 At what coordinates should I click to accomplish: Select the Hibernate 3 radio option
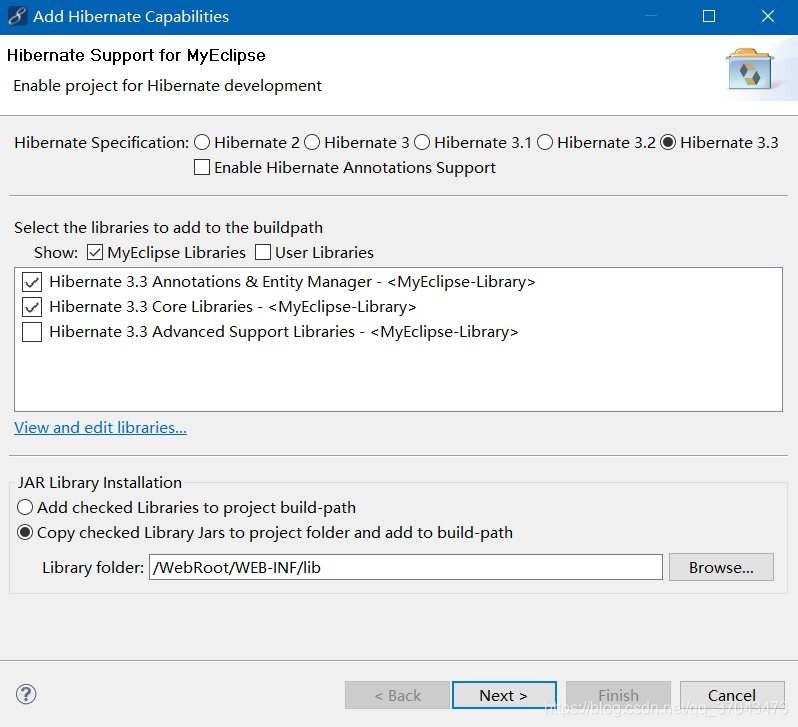click(312, 143)
